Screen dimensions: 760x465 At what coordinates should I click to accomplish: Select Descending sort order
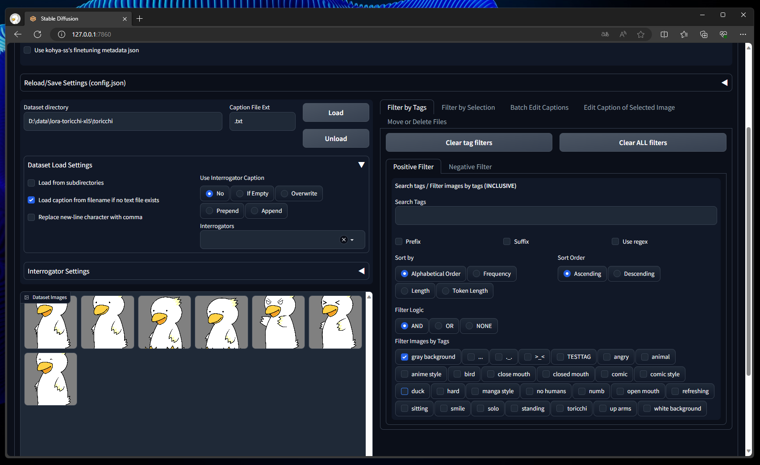pyautogui.click(x=617, y=273)
